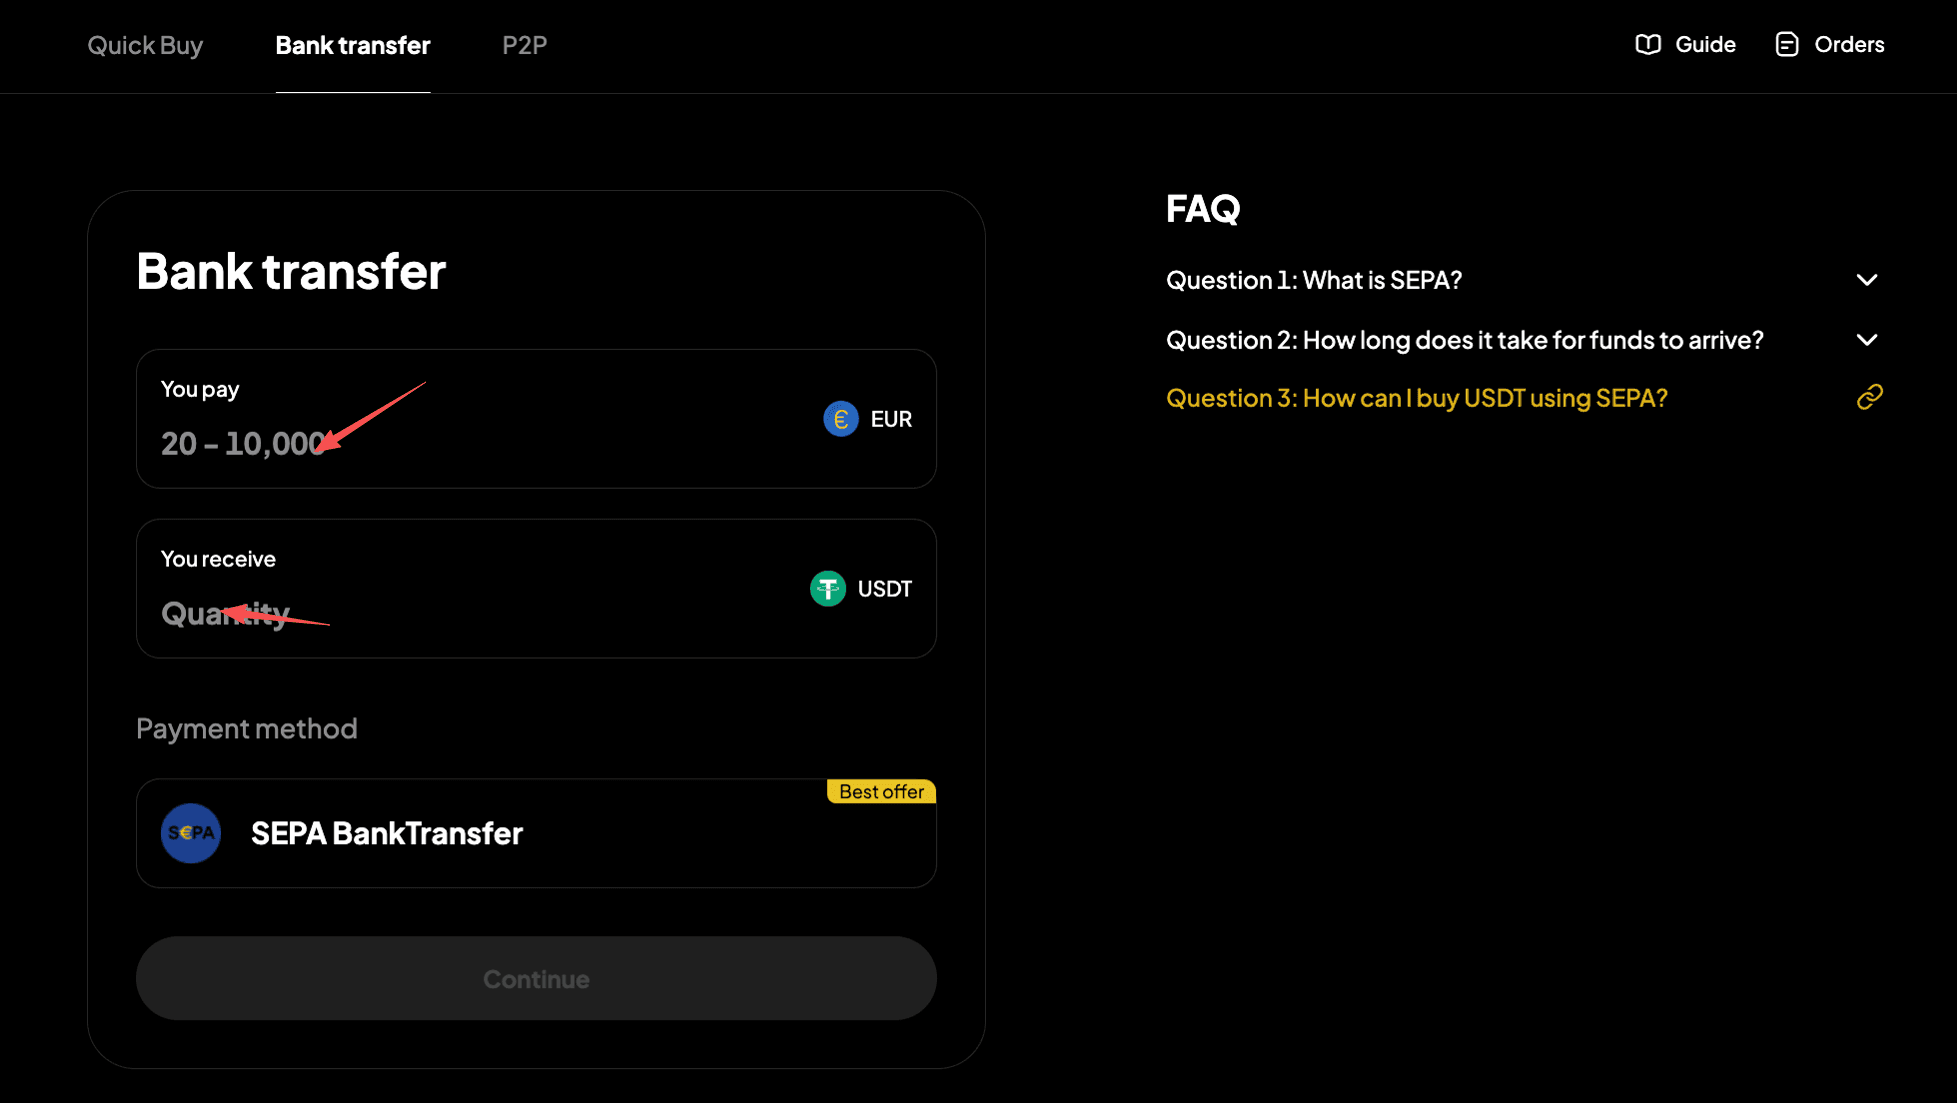This screenshot has width=1957, height=1103.
Task: Open Orders text link
Action: coord(1849,45)
